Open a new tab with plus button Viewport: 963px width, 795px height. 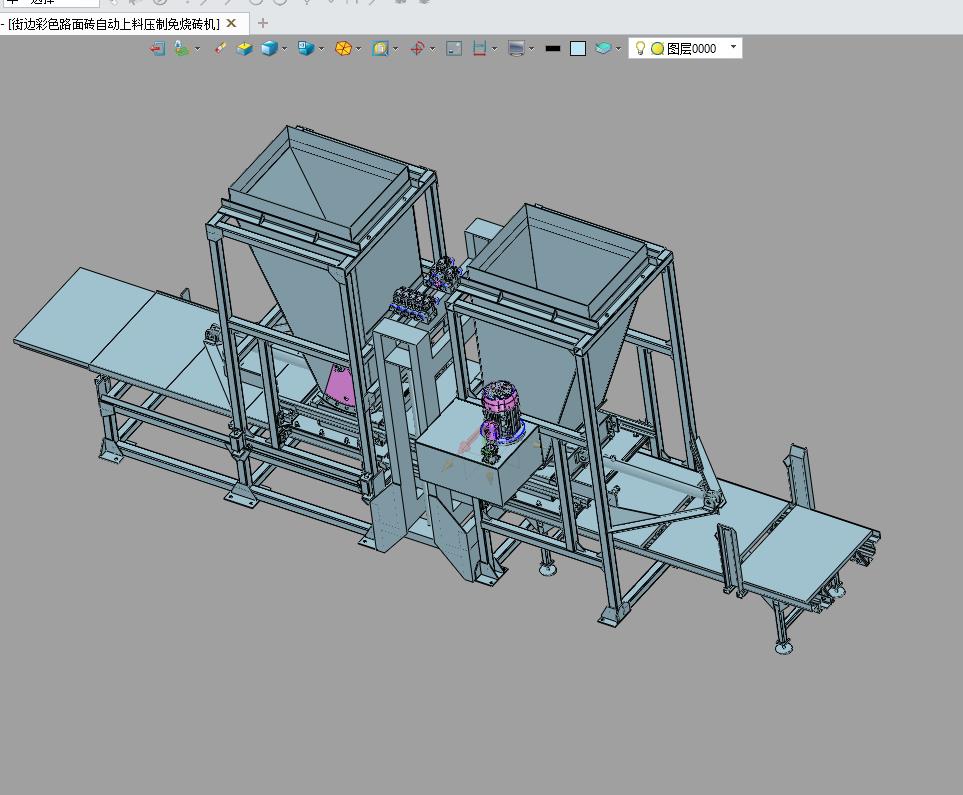click(263, 23)
